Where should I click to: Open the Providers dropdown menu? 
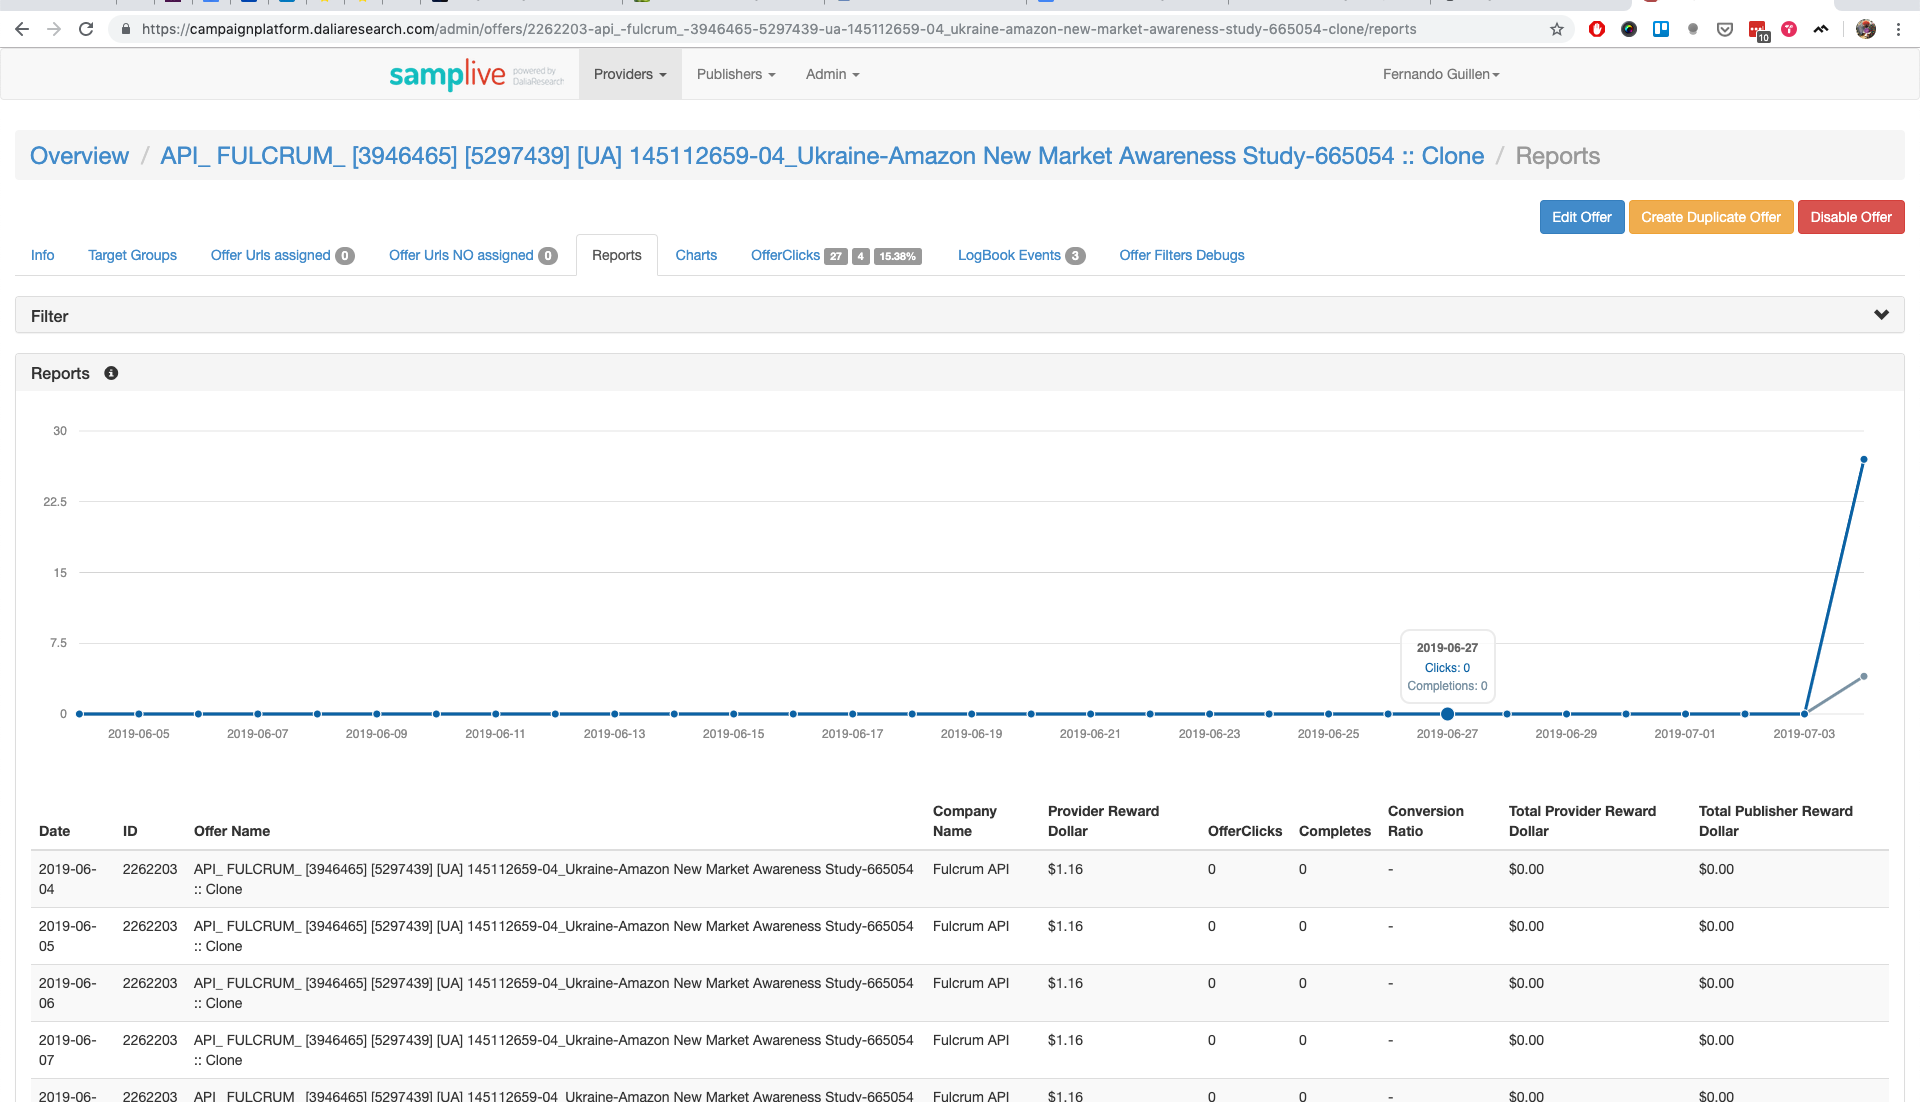coord(630,74)
